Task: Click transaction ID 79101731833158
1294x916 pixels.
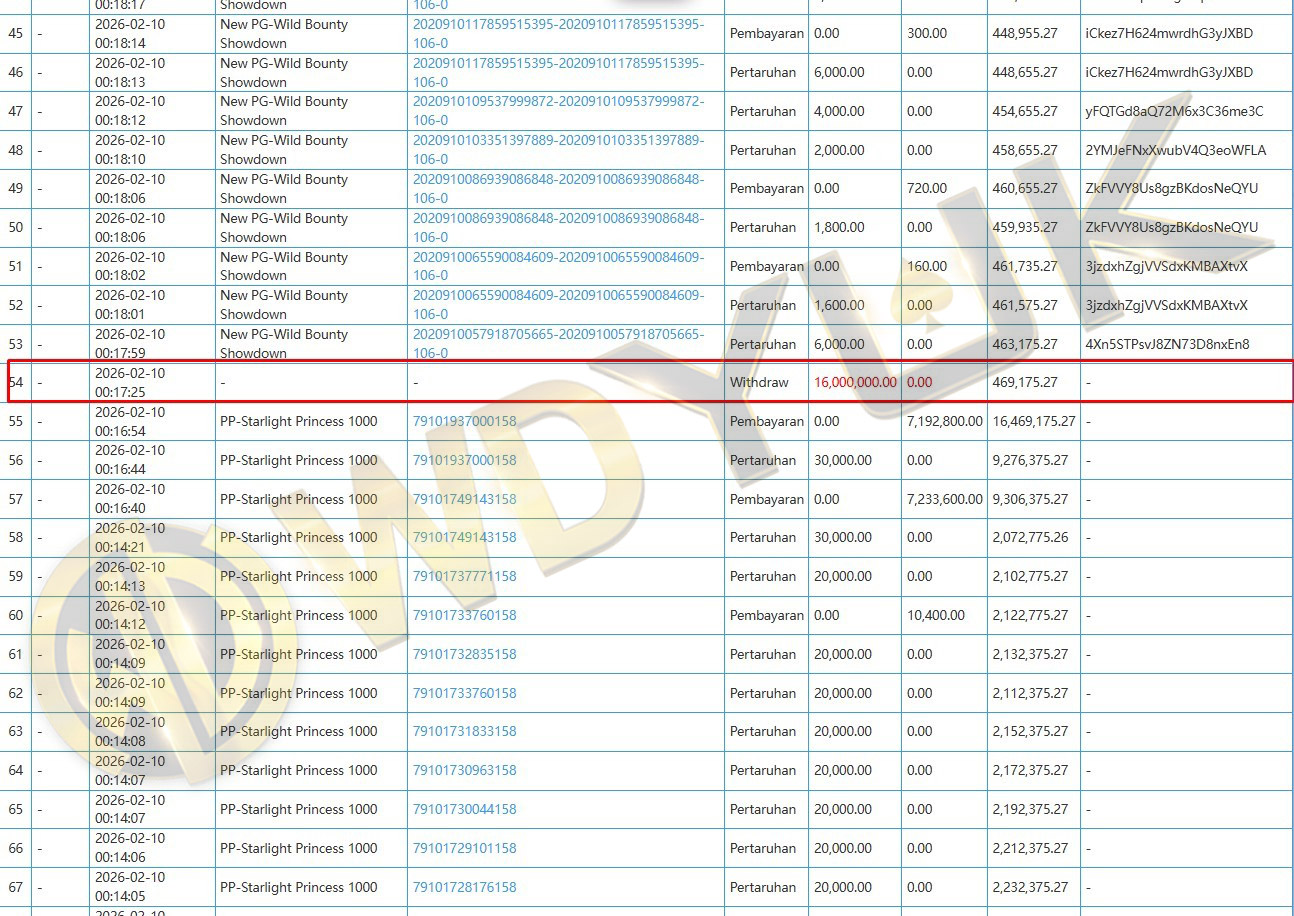Action: point(464,731)
